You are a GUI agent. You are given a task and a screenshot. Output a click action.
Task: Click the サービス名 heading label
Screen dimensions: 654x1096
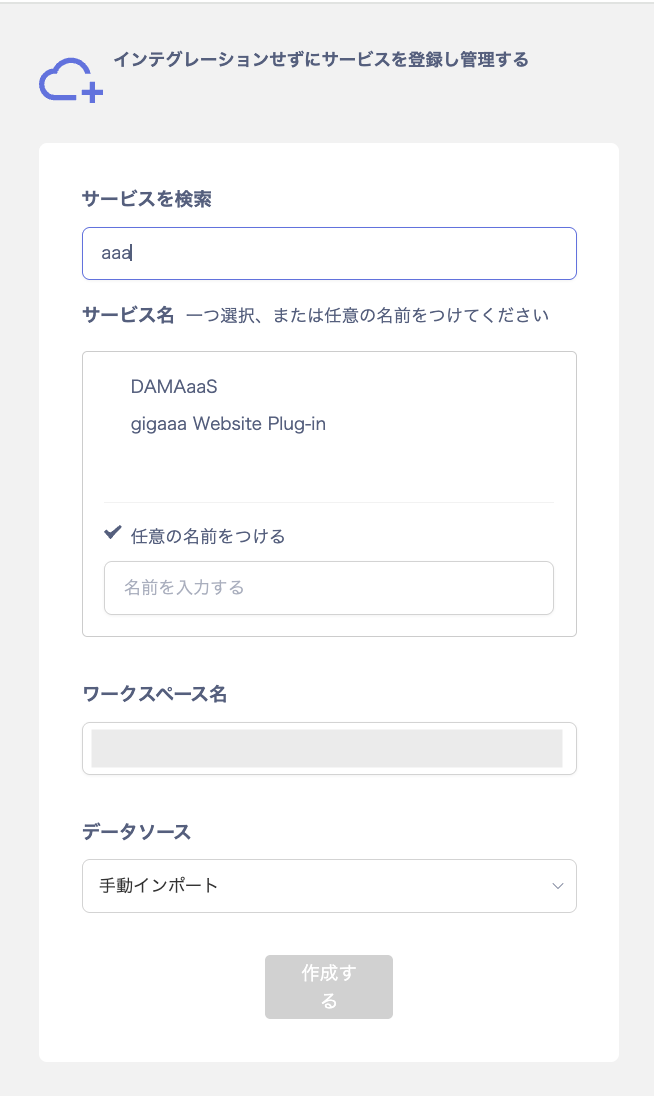[128, 316]
